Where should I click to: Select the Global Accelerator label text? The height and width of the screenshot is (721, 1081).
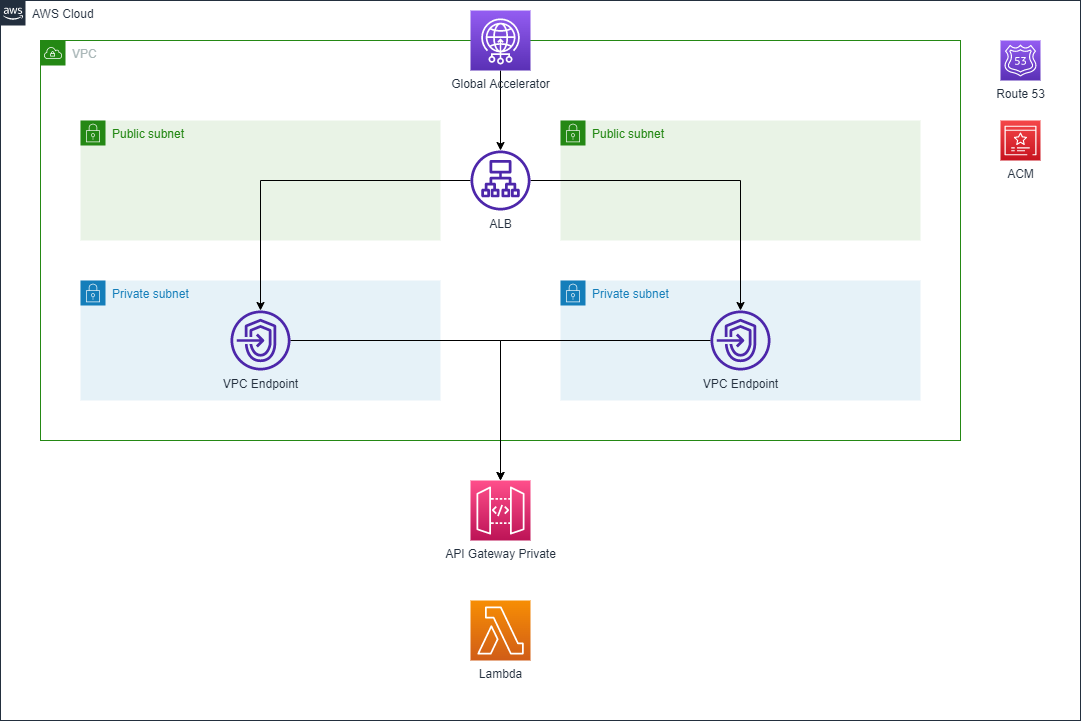[x=500, y=84]
